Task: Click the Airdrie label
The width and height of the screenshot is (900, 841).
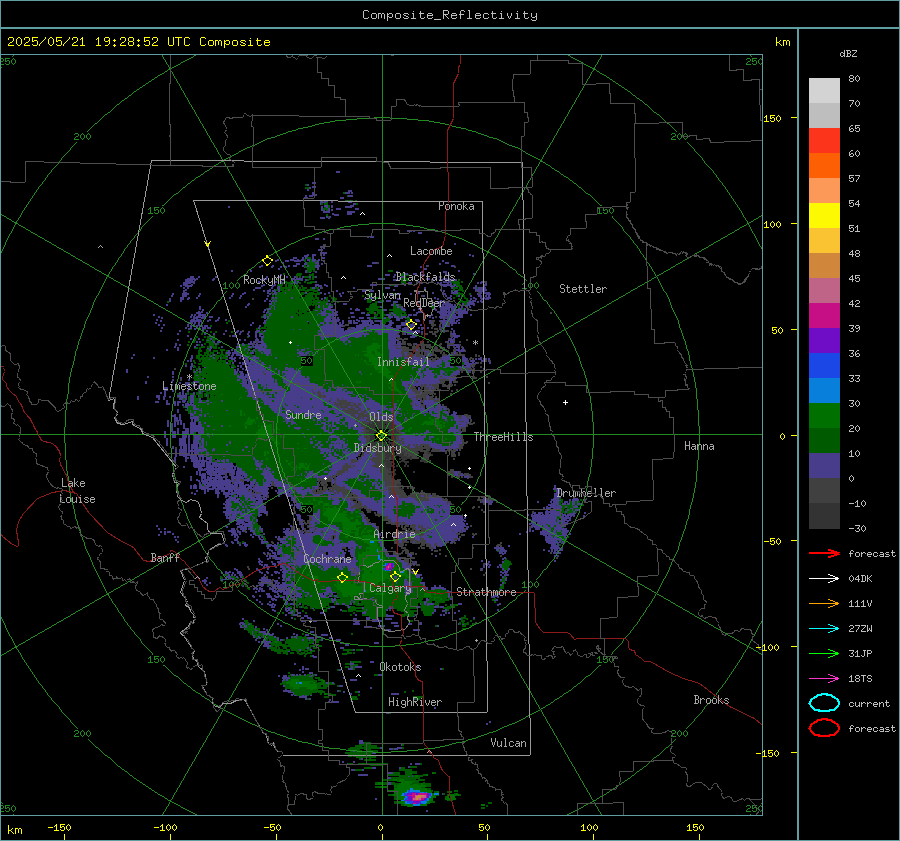Action: click(394, 534)
